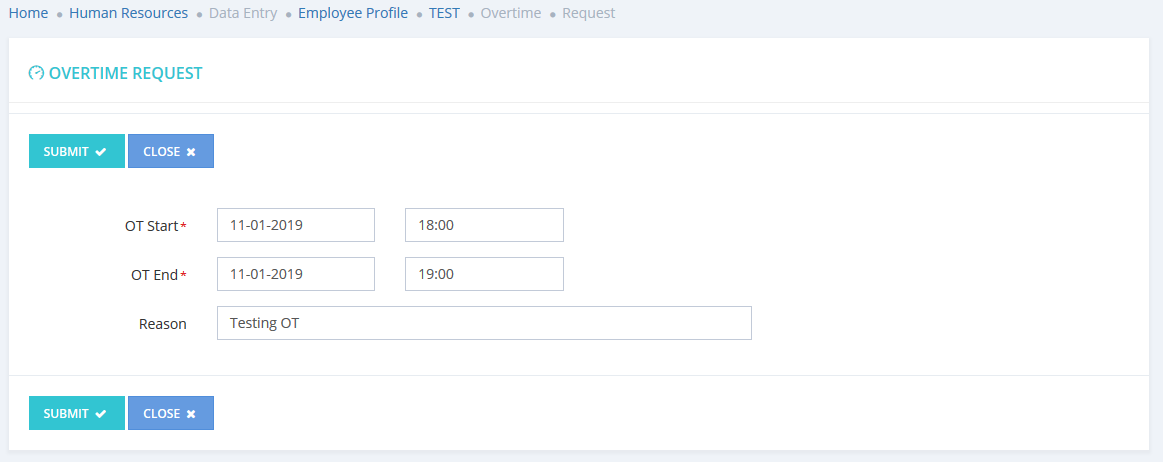Viewport: 1163px width, 462px height.
Task: Focus the OT Start date field
Action: (296, 225)
